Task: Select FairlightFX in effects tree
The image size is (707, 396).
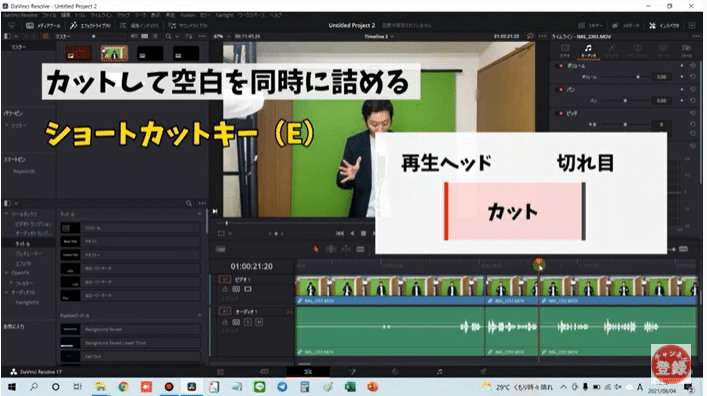Action: tap(27, 302)
